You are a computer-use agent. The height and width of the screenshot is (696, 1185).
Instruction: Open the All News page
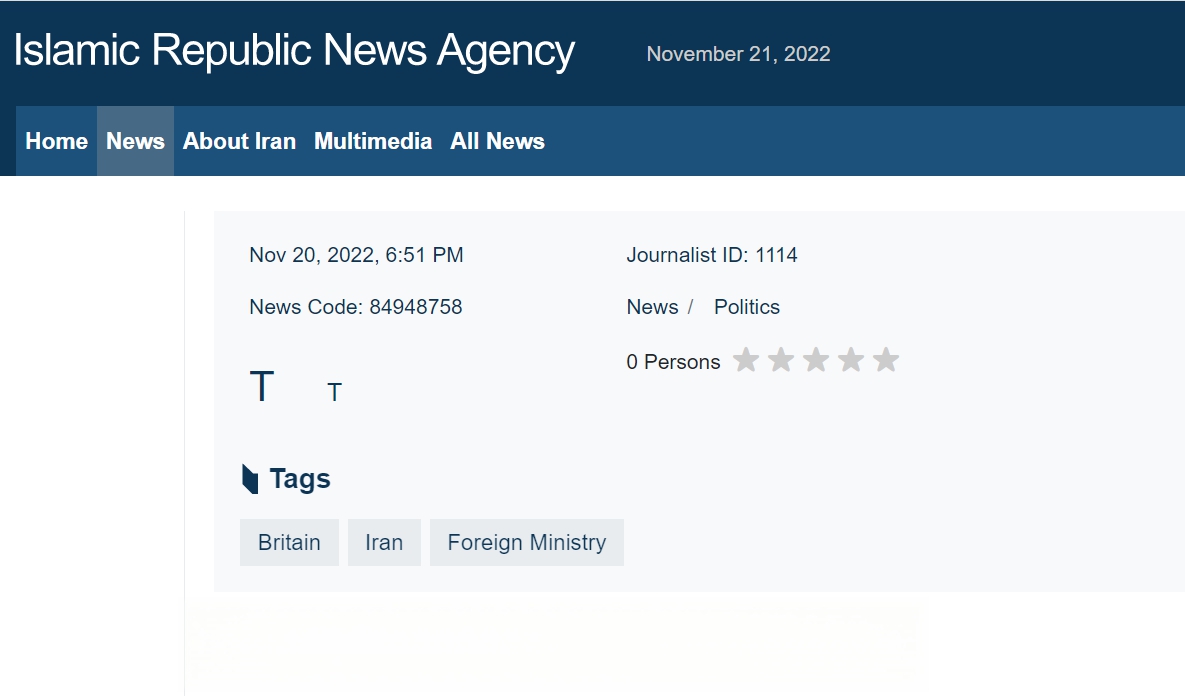pyautogui.click(x=497, y=141)
